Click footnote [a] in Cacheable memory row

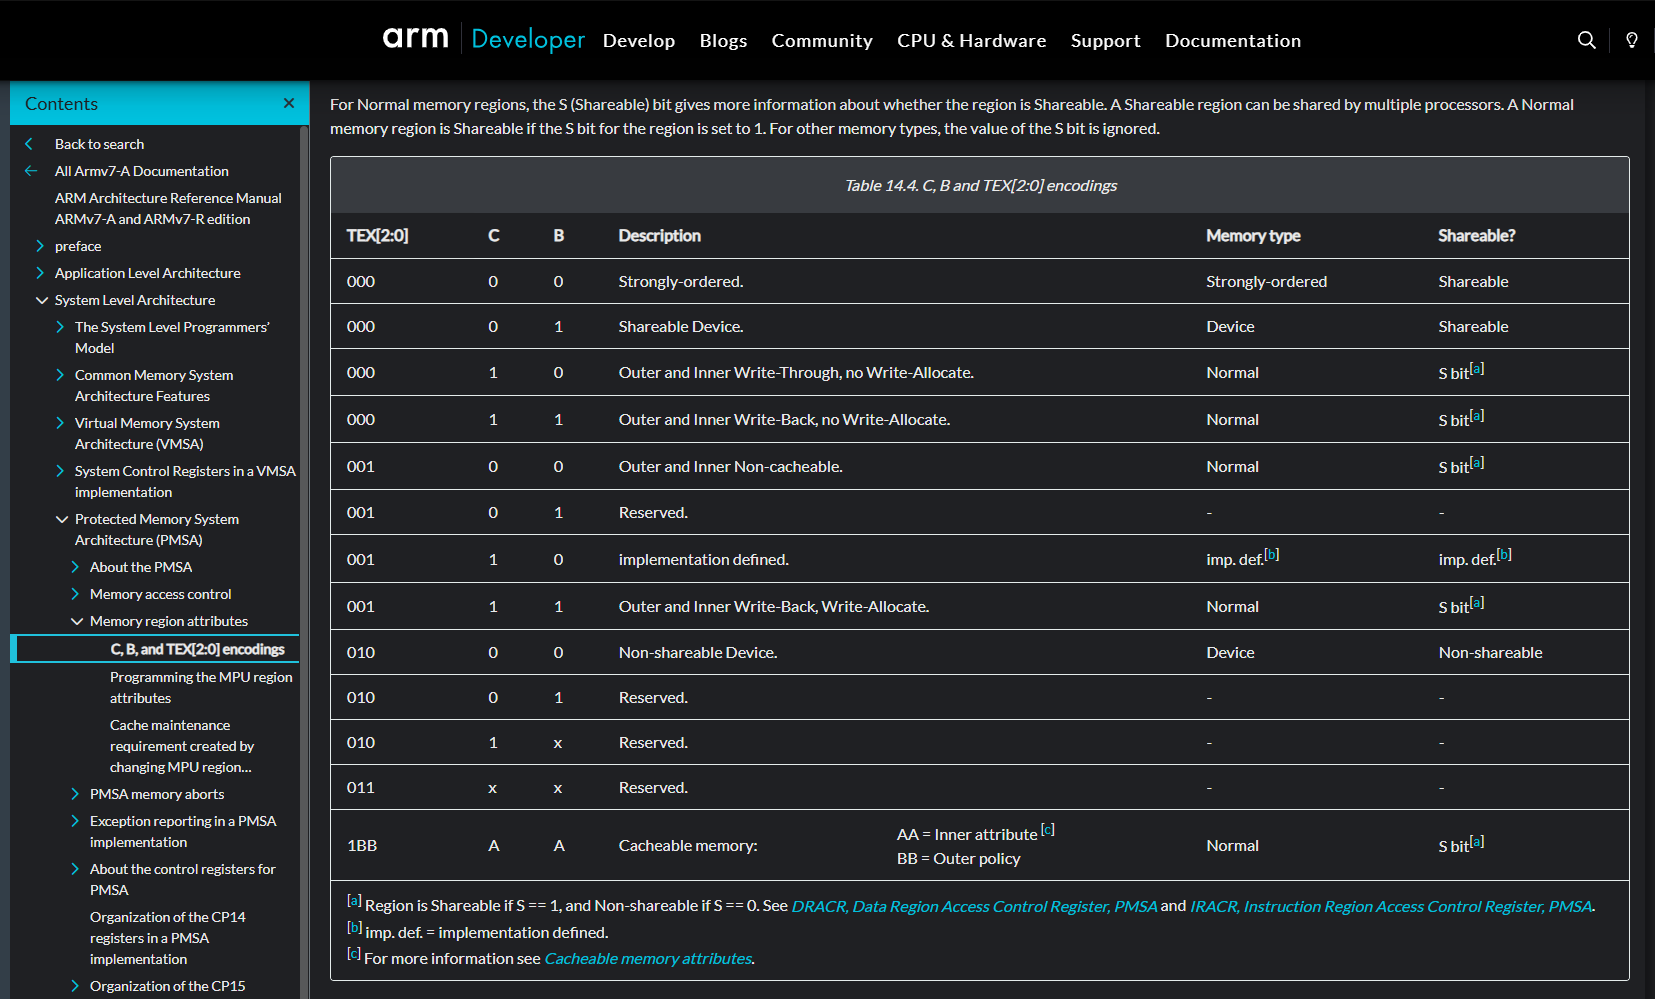[x=1477, y=841]
